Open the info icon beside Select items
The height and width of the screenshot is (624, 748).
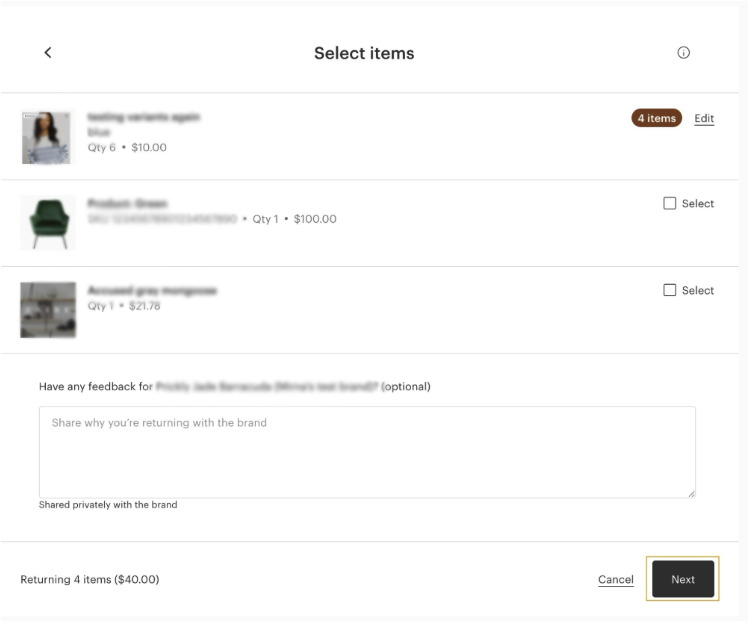684,53
